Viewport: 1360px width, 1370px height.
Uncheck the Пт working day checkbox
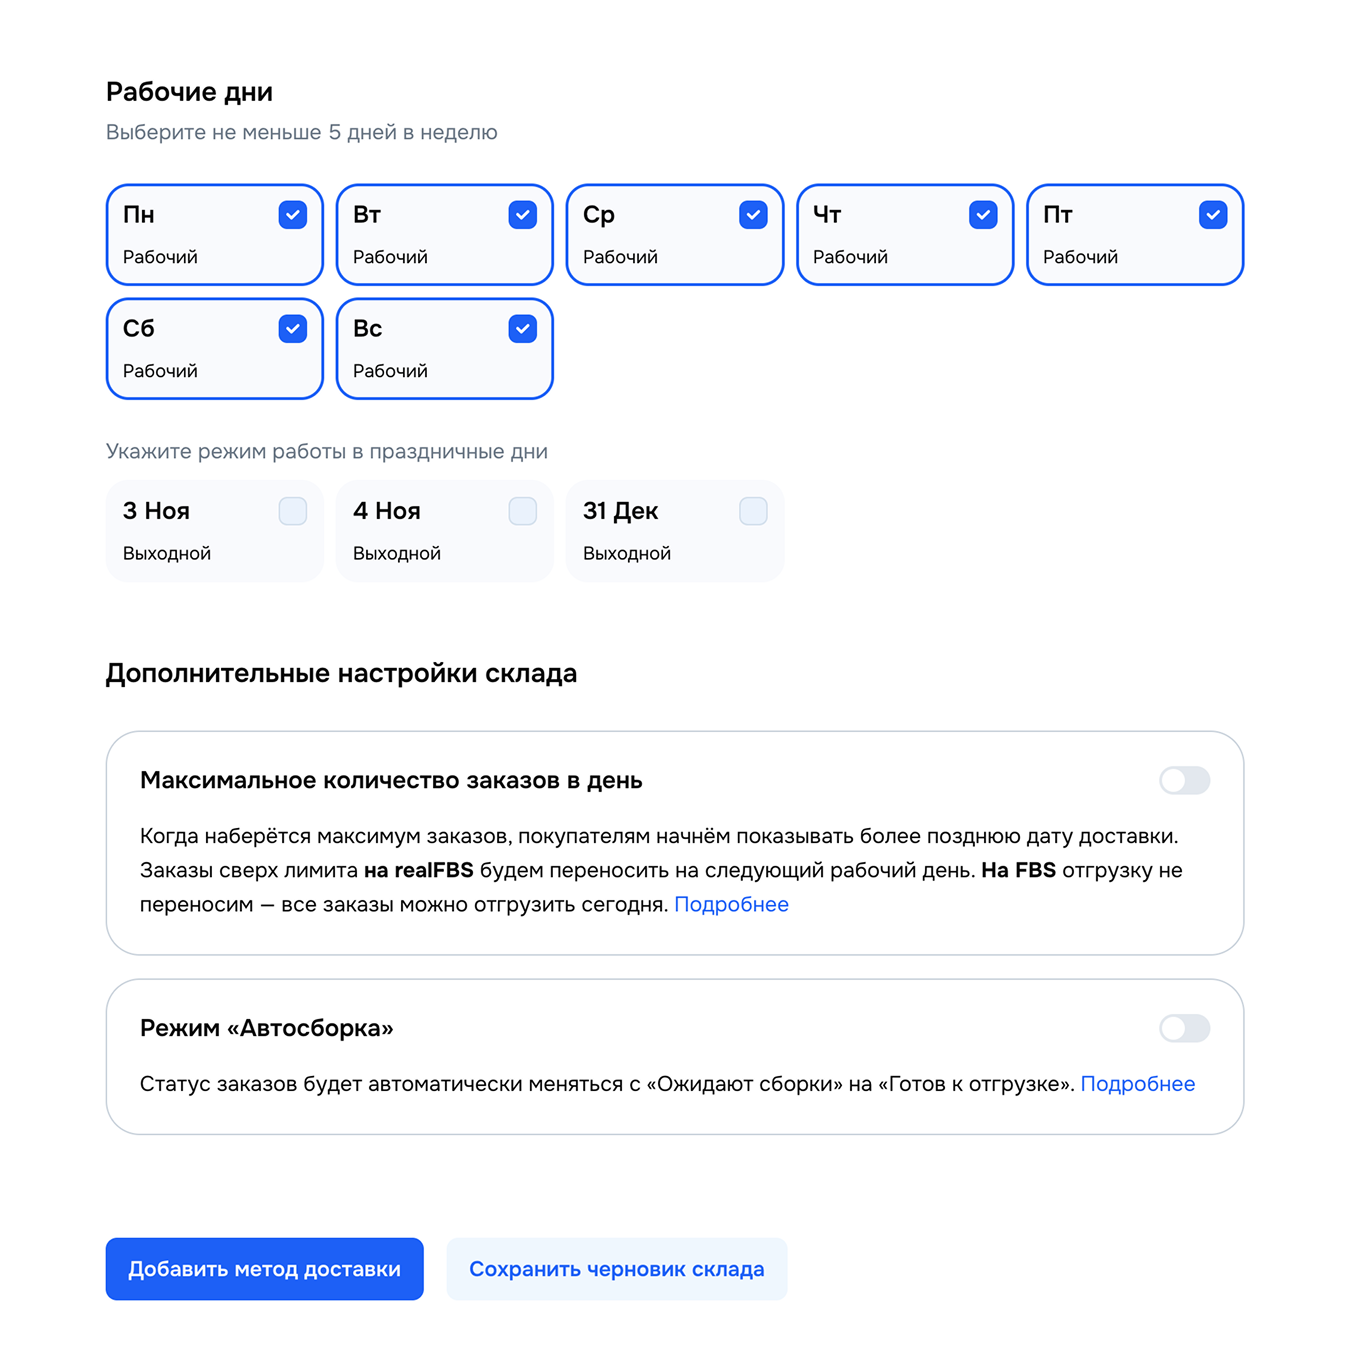click(1212, 214)
